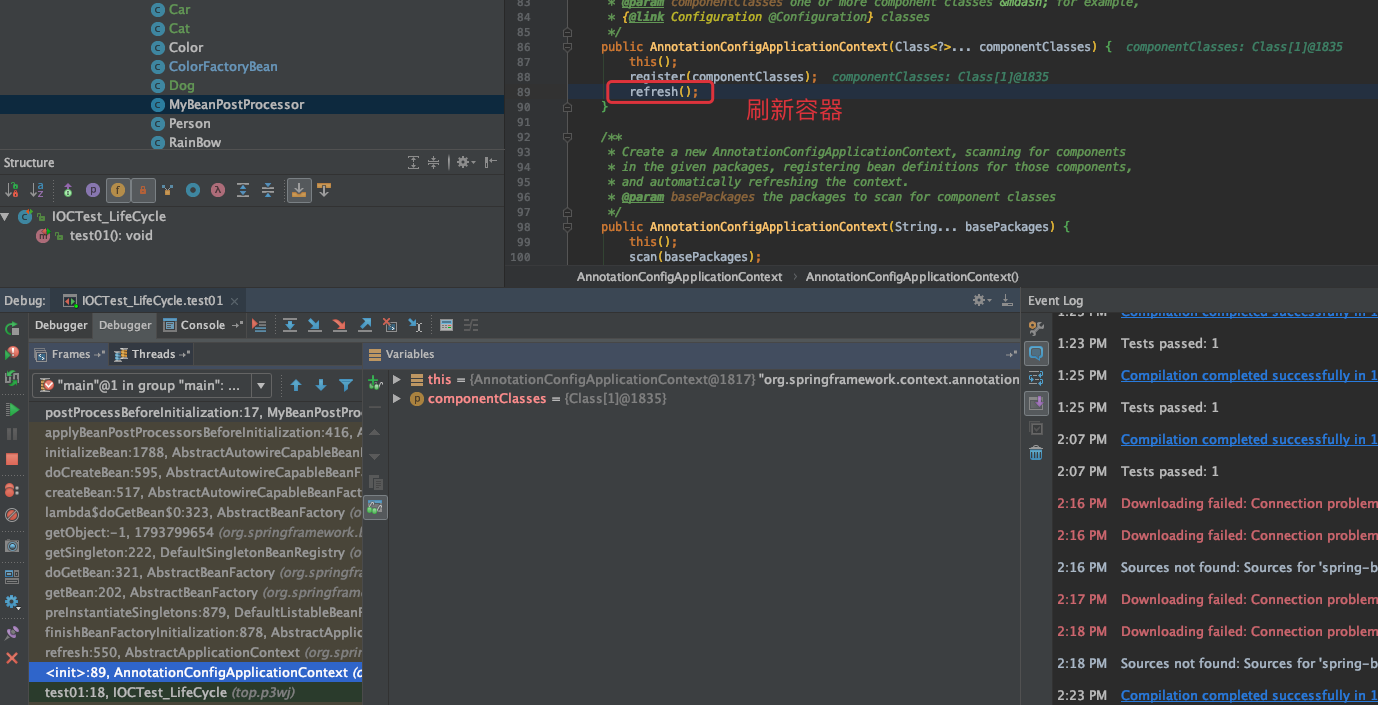The width and height of the screenshot is (1378, 705).
Task: Click New Watch icon in Variables
Action: [x=375, y=382]
